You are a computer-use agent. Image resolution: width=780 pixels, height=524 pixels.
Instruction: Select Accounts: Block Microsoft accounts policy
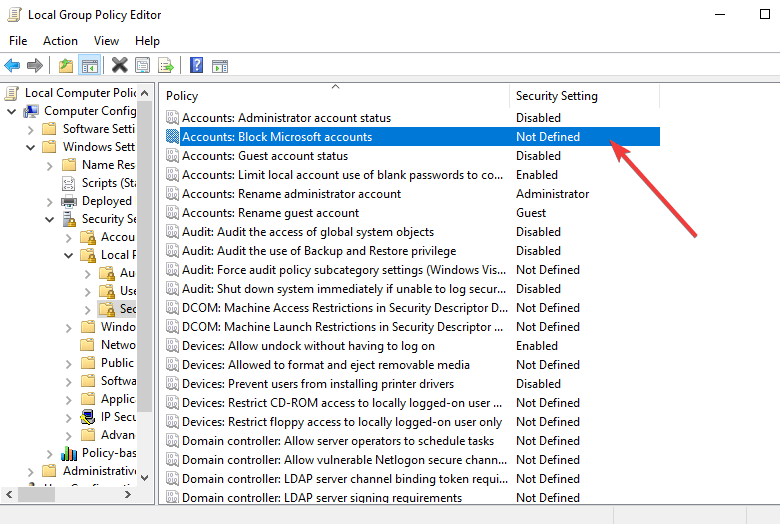coord(412,137)
